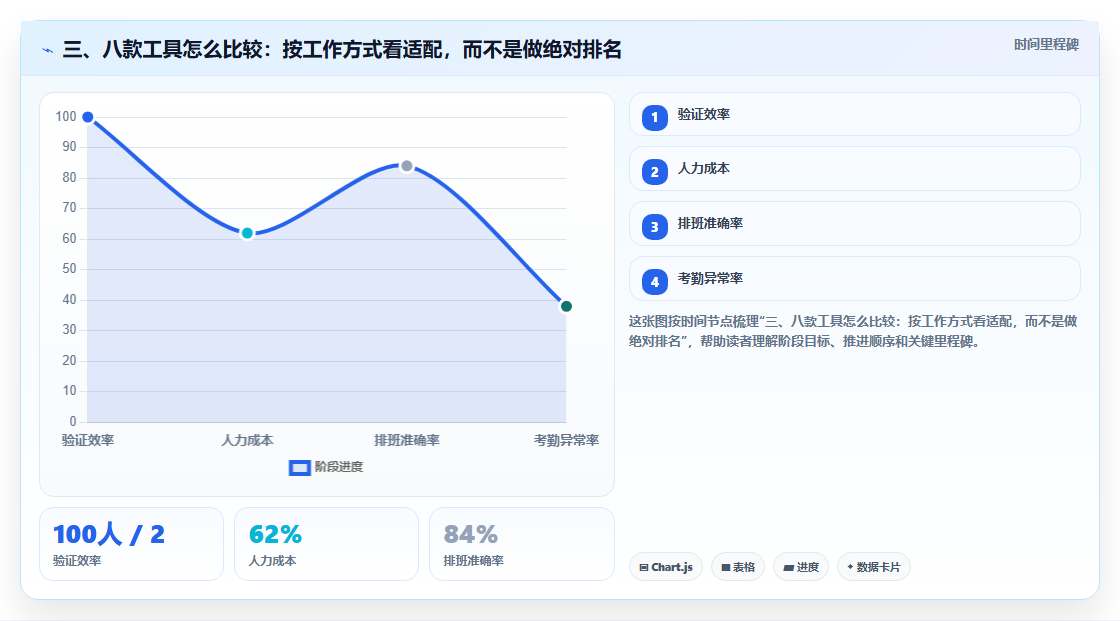1120x621 pixels.
Task: Click the 时间里程碑 label in header
Action: (1046, 44)
